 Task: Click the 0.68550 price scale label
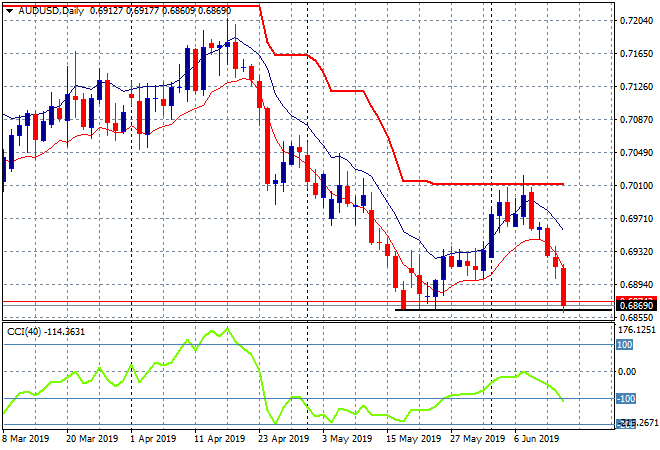(636, 317)
